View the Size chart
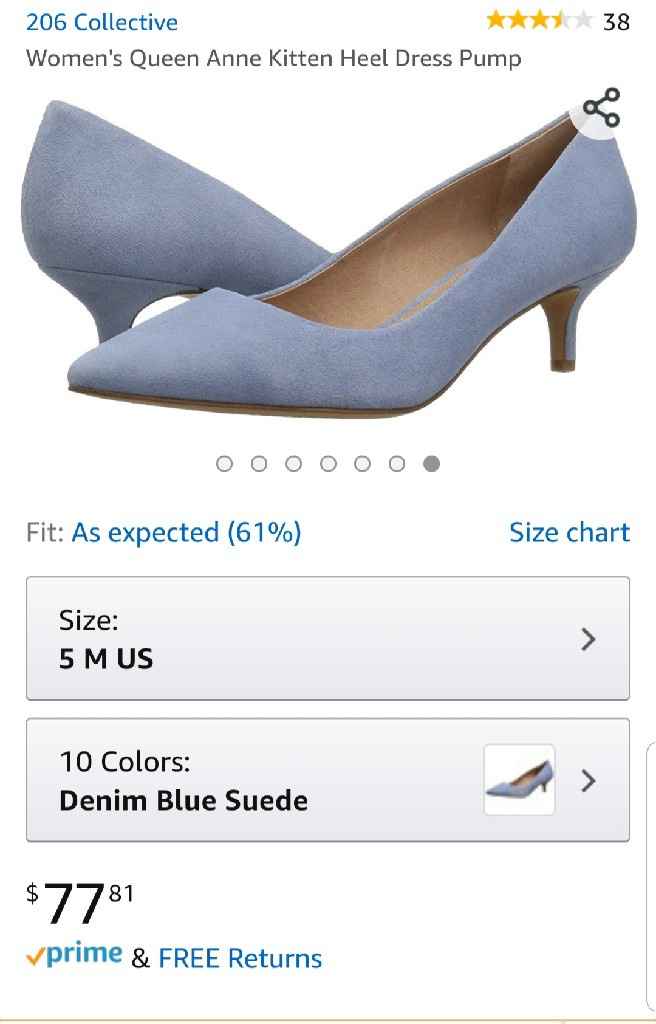The image size is (656, 1024). [x=570, y=532]
